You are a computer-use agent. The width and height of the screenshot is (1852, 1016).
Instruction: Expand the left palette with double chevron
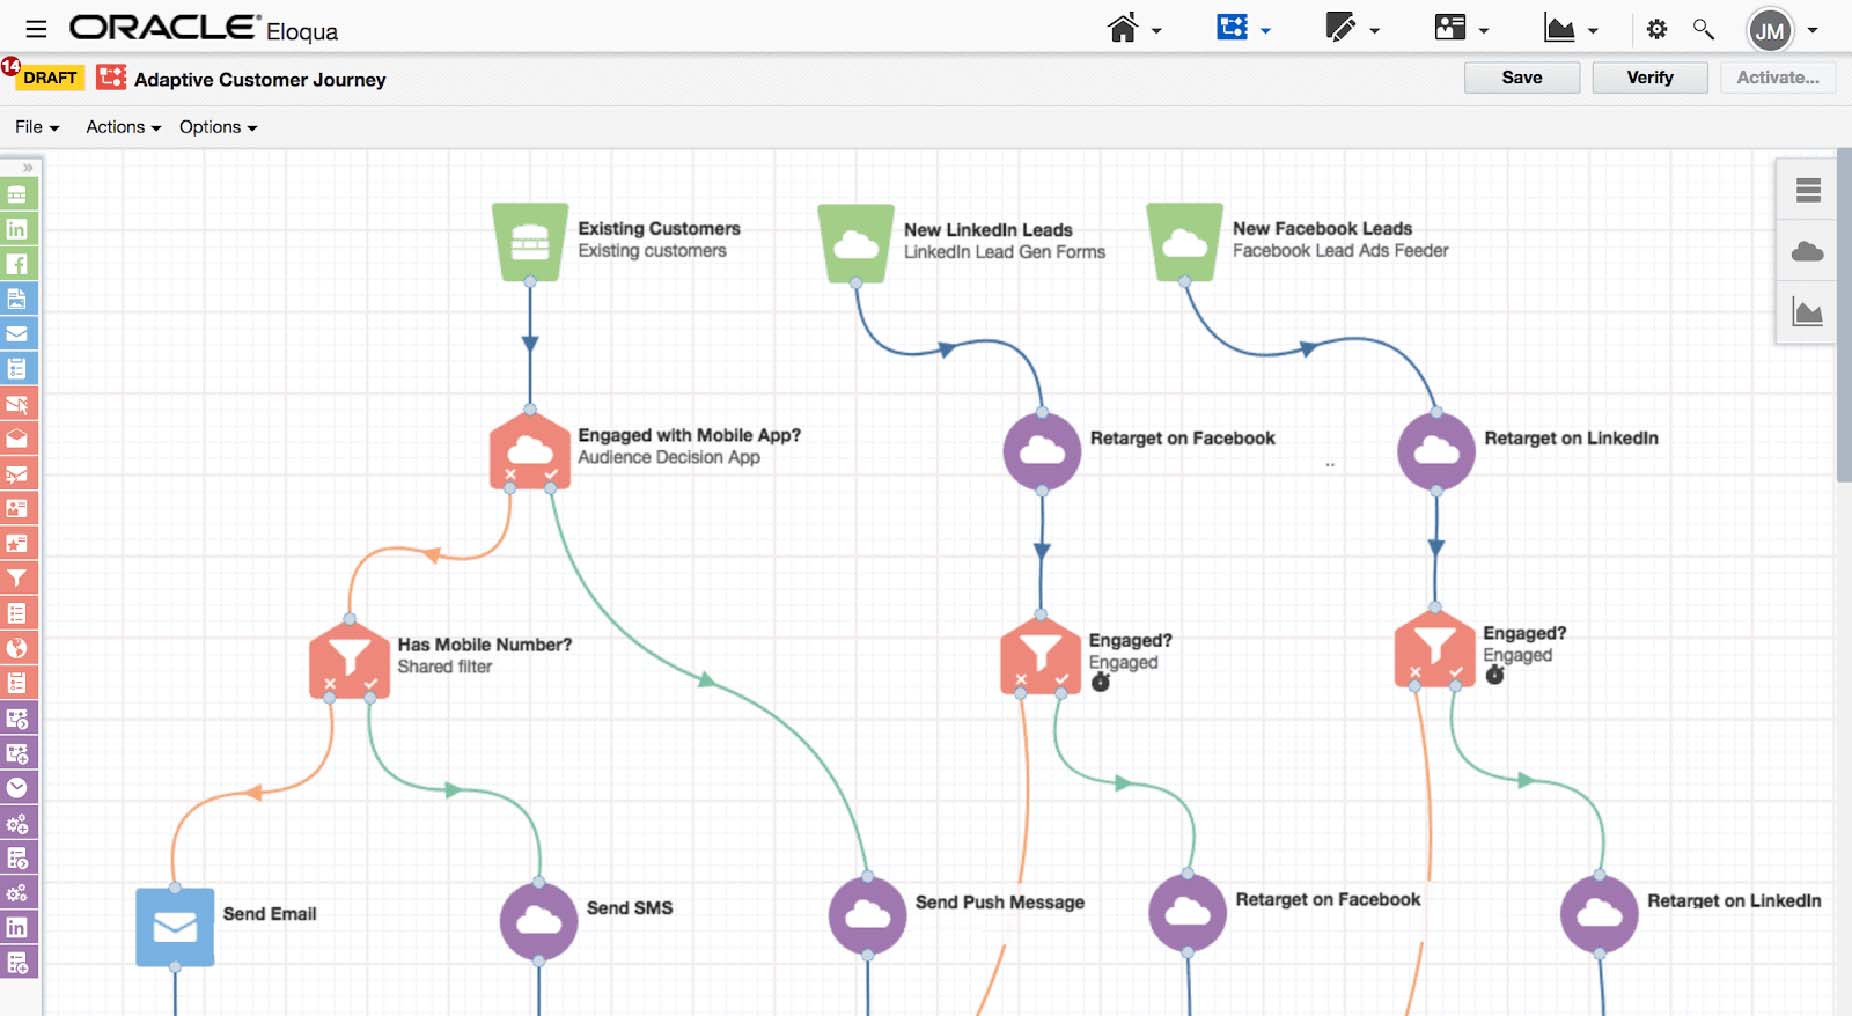[27, 167]
